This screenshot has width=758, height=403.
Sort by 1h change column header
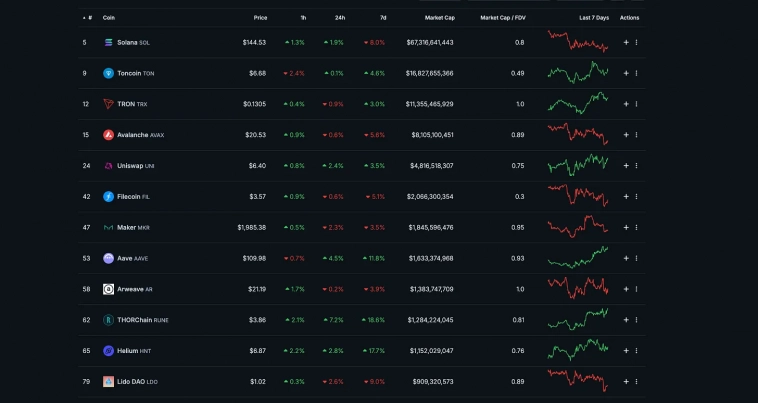tap(303, 18)
